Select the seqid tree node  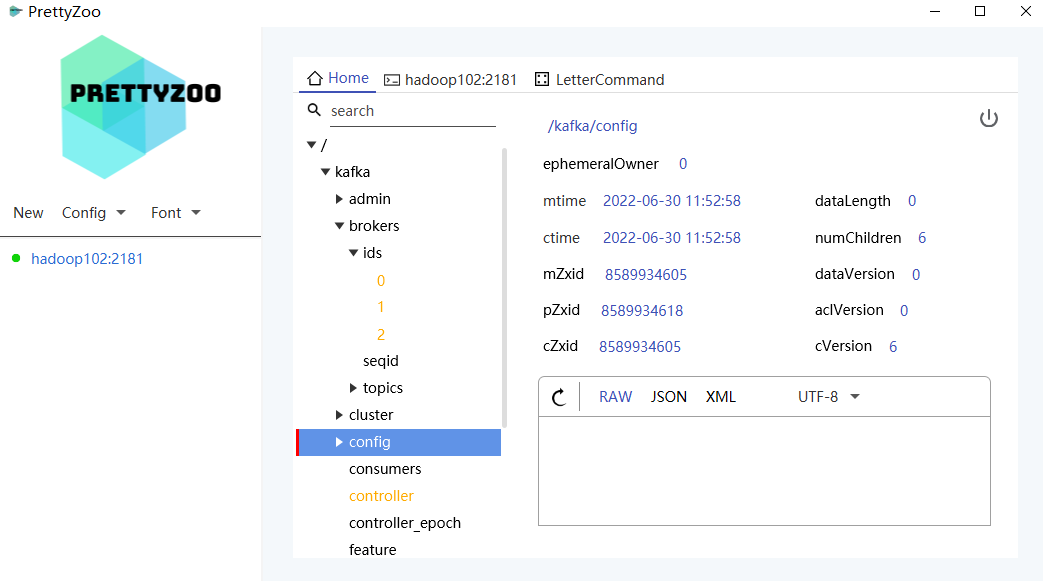click(380, 361)
